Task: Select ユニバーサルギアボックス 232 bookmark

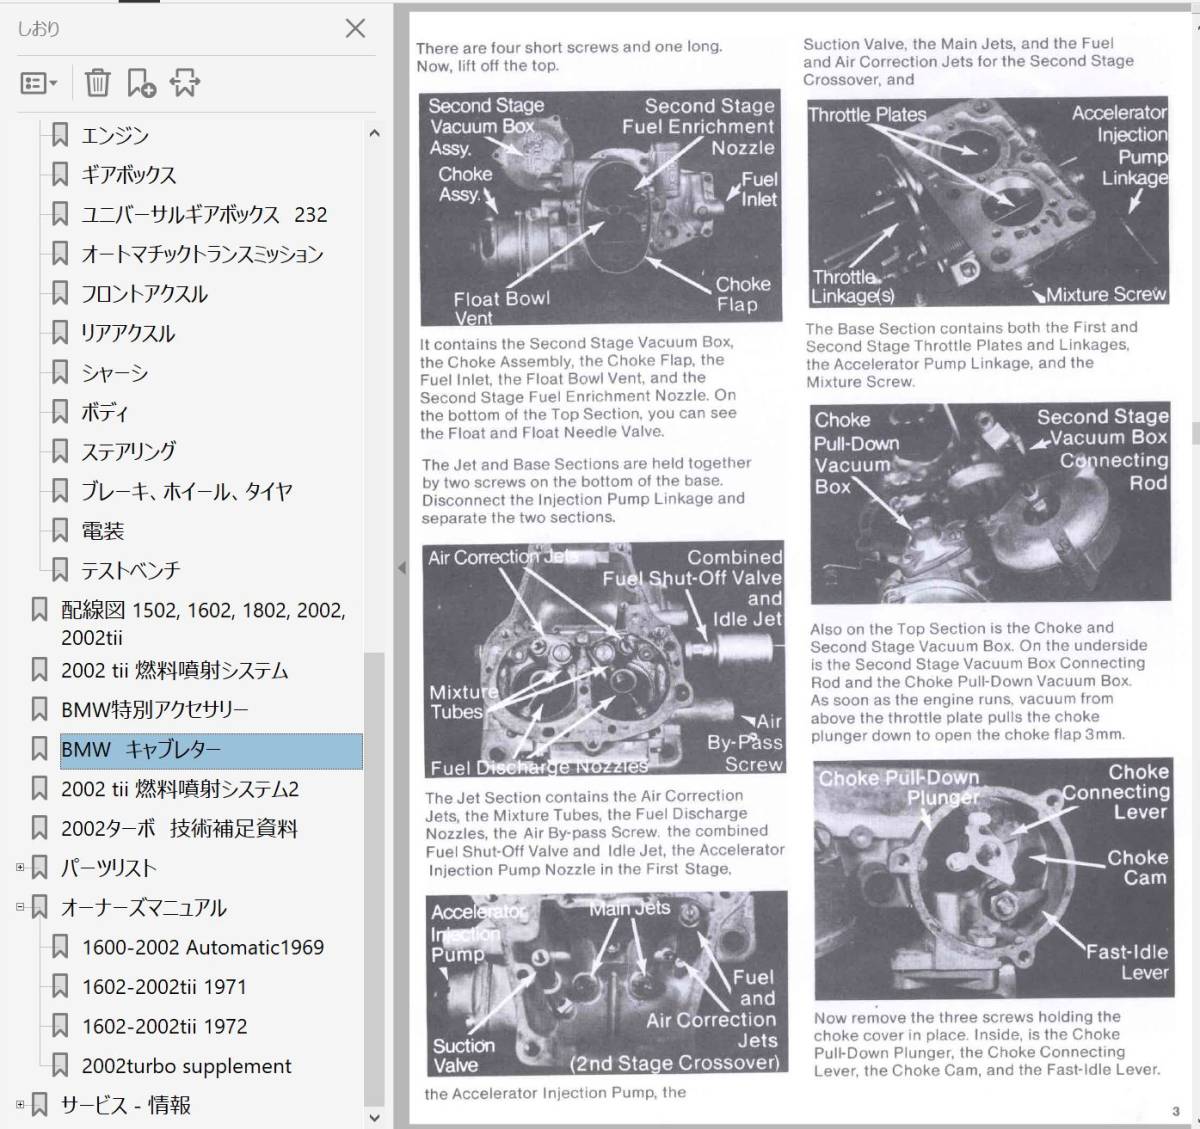Action: coord(204,214)
